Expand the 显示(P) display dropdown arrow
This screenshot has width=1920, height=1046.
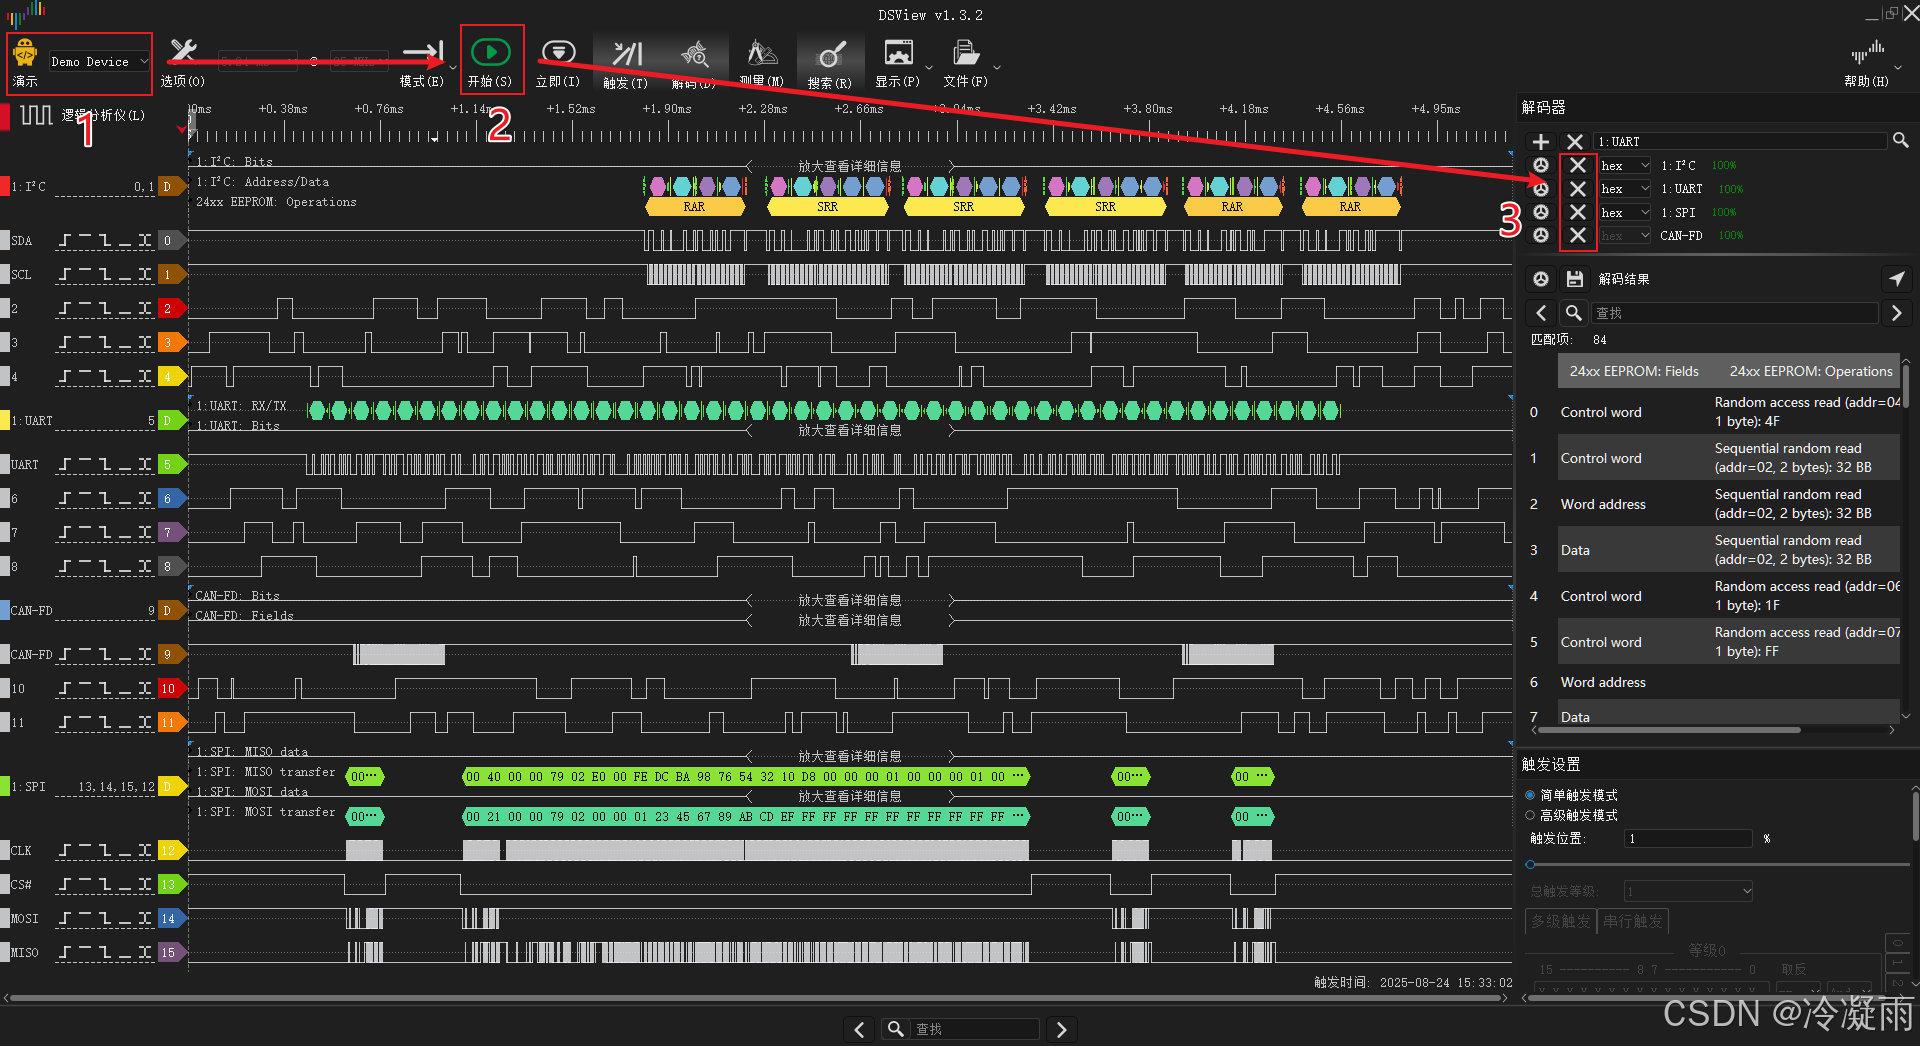[x=929, y=68]
